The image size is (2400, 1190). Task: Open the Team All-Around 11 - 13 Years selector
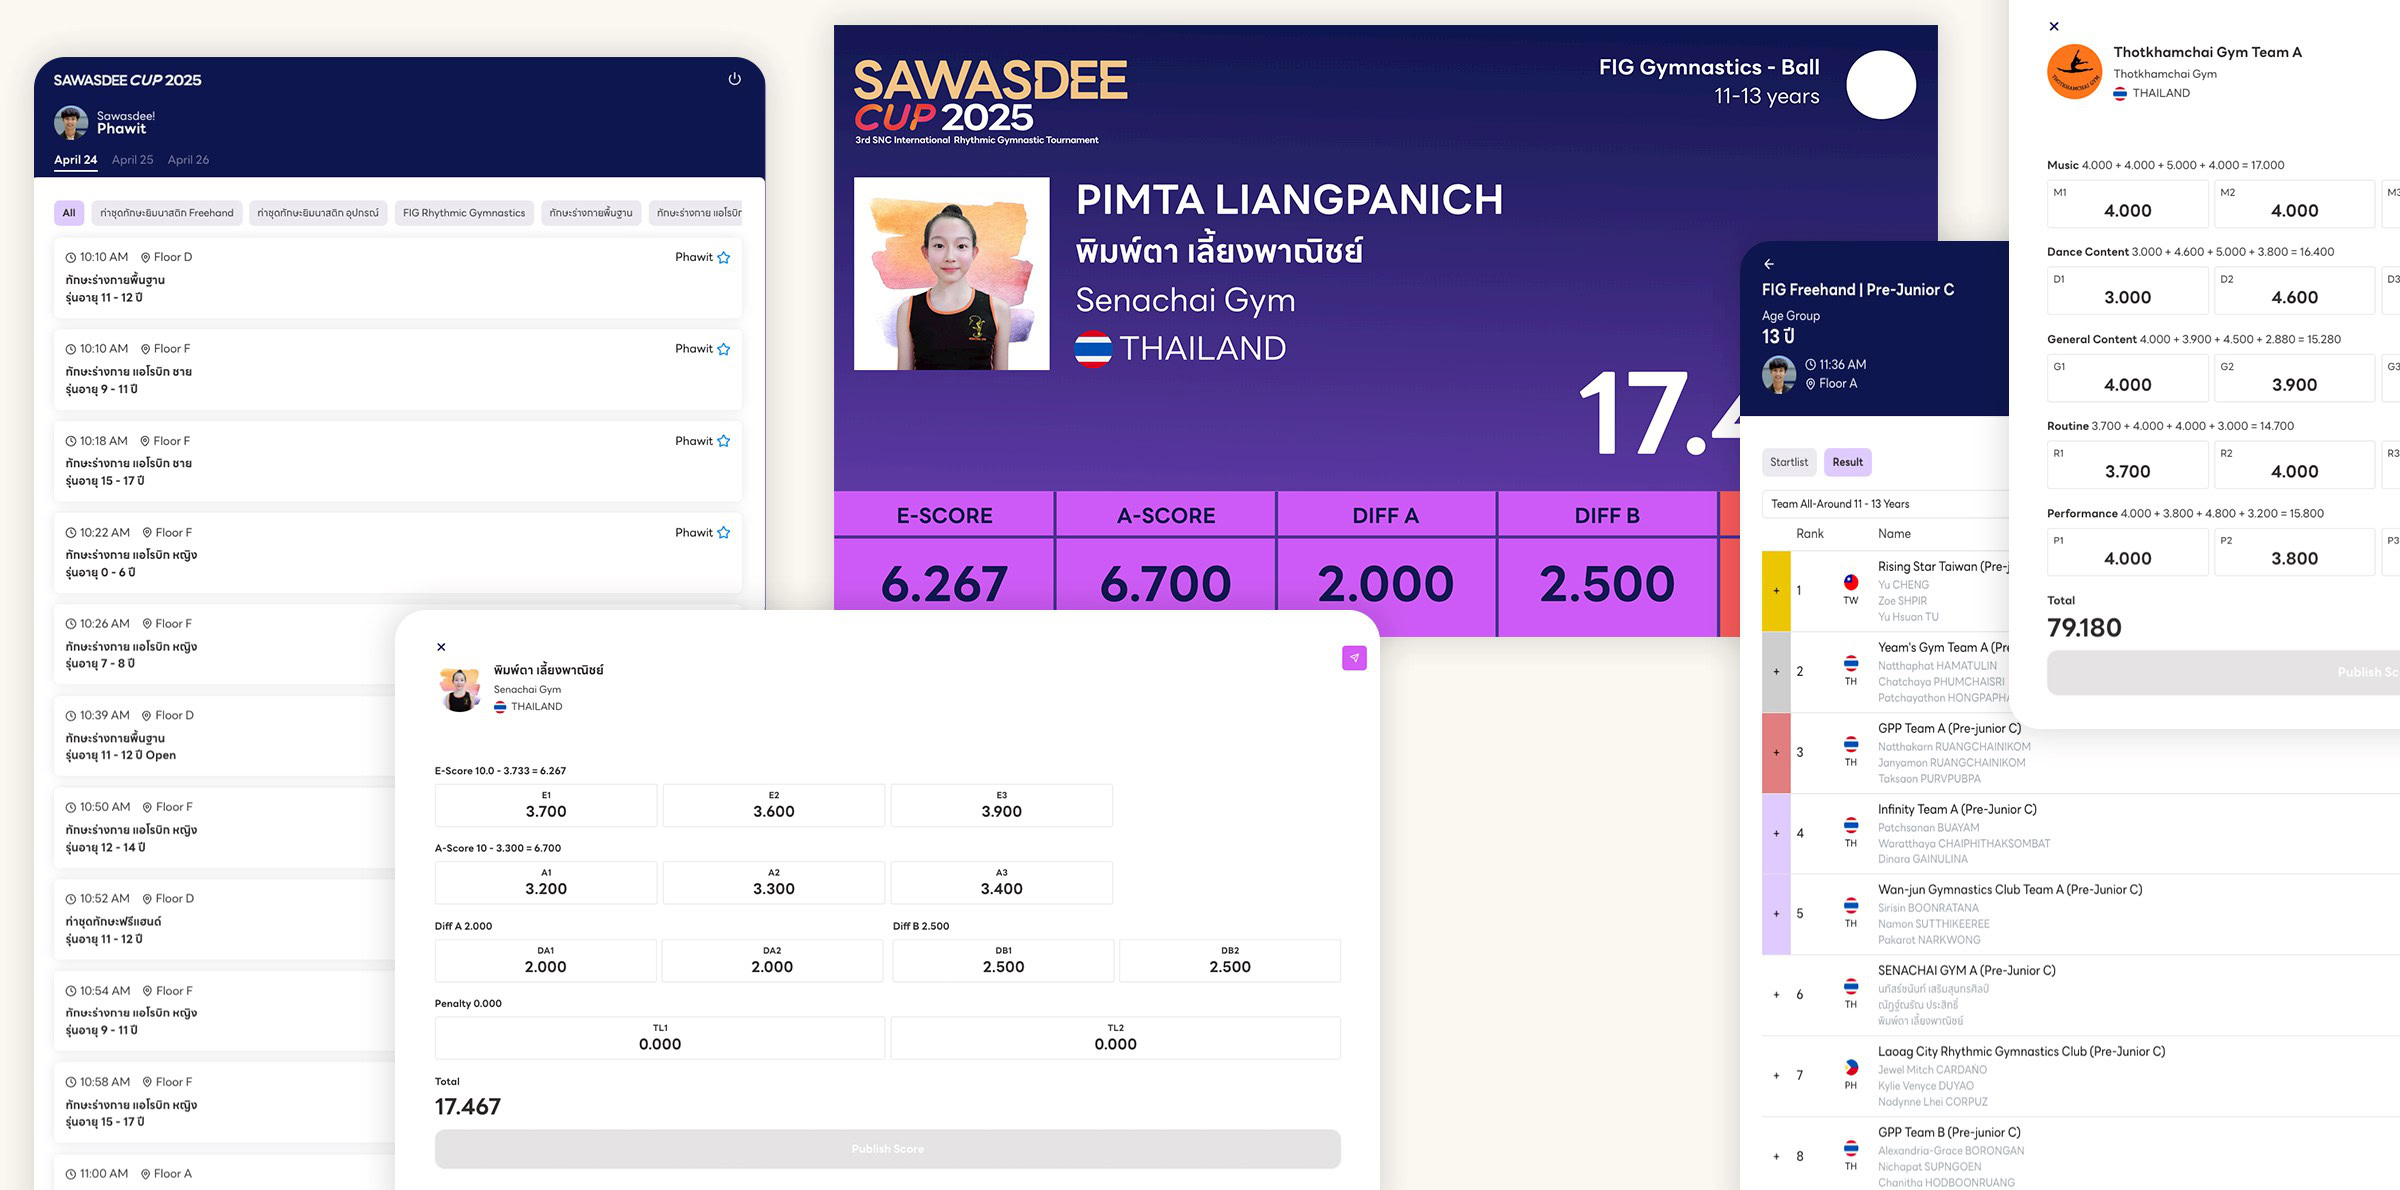1885,504
